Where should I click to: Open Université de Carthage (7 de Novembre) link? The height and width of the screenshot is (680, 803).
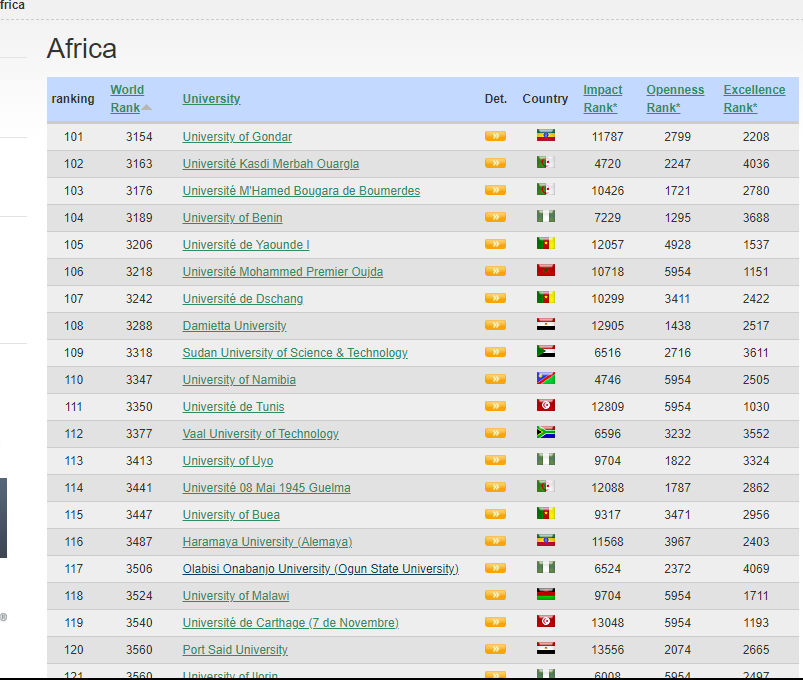point(290,623)
